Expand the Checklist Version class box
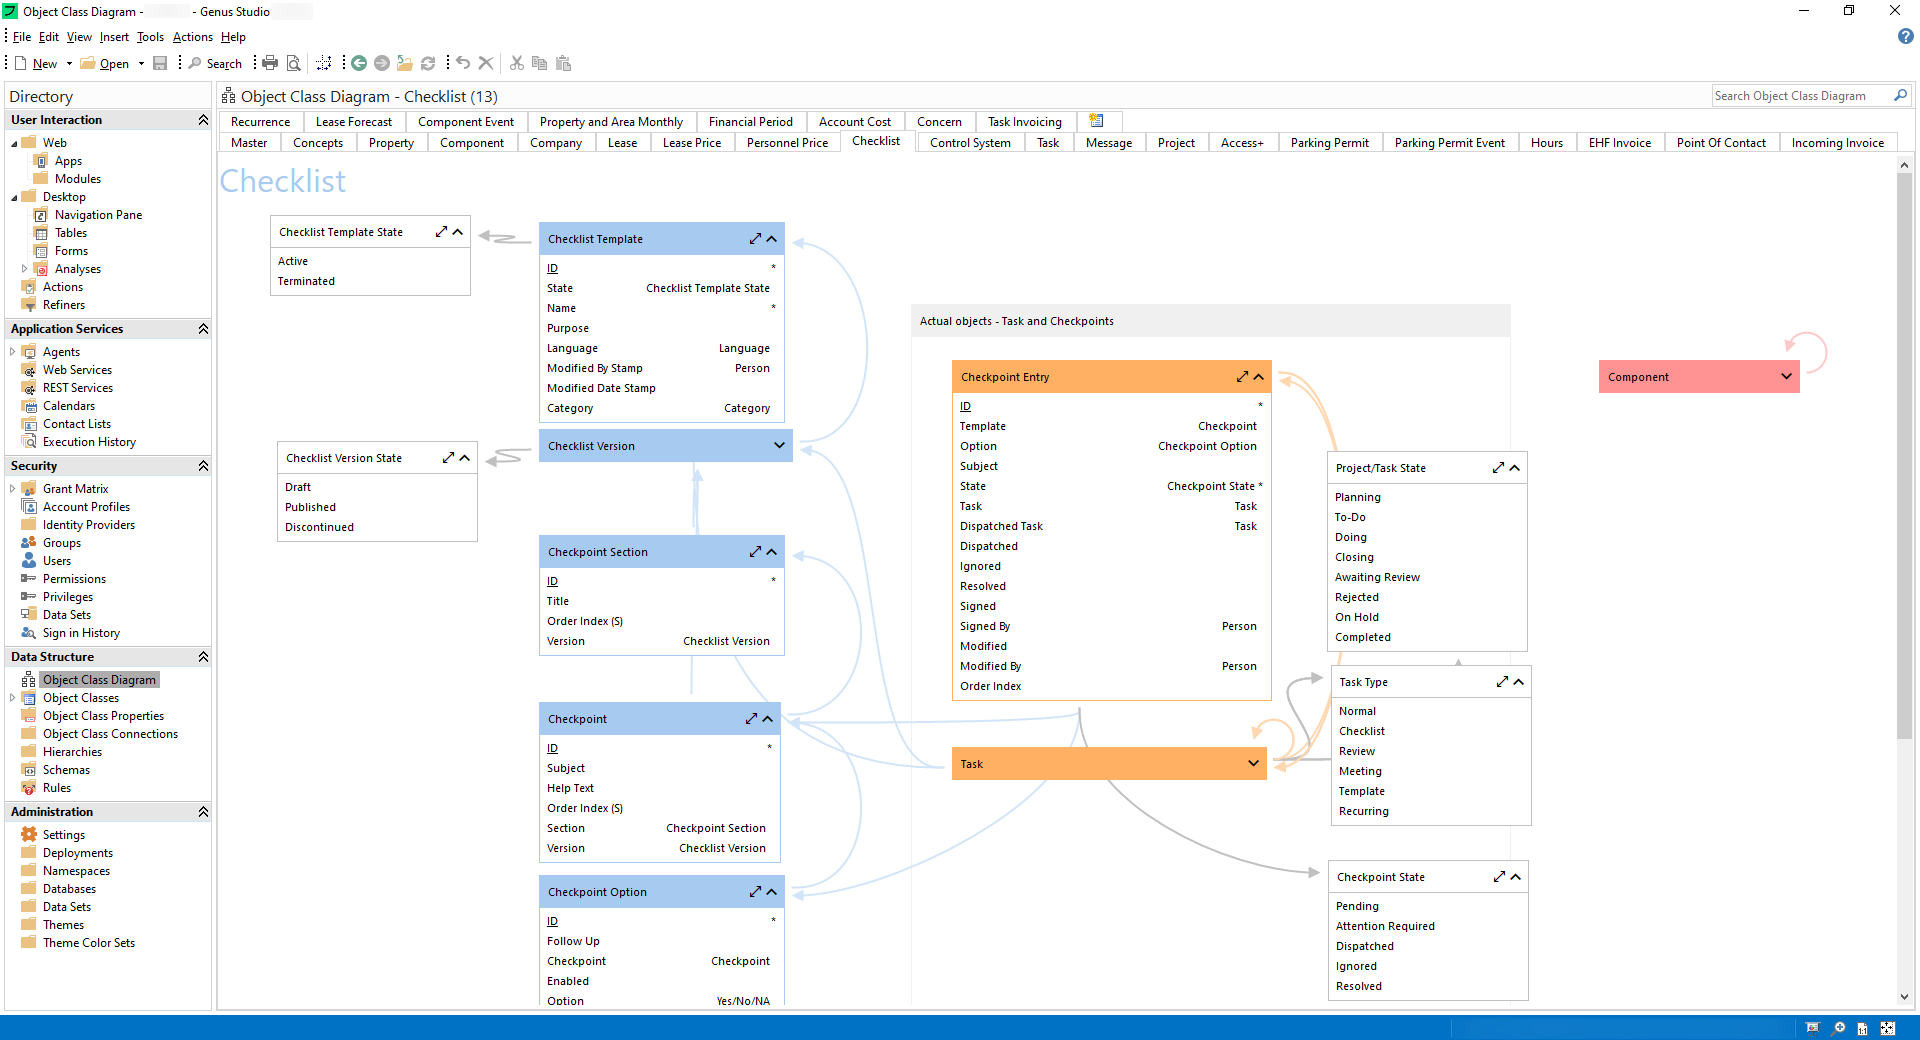 tap(779, 446)
